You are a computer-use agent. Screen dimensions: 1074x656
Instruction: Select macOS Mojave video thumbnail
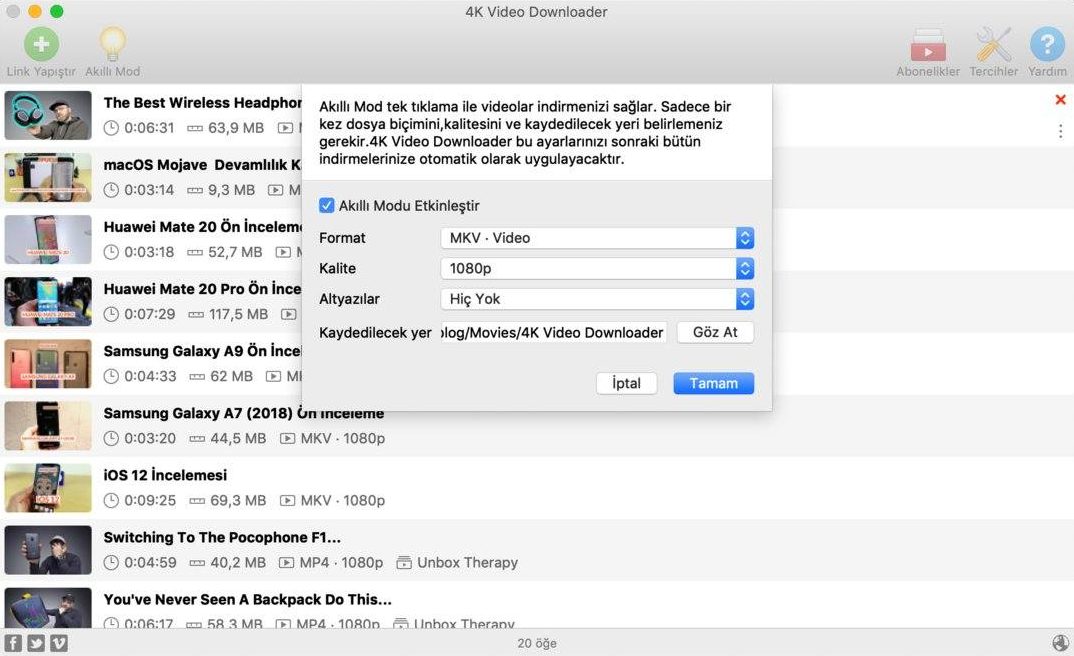click(x=48, y=177)
